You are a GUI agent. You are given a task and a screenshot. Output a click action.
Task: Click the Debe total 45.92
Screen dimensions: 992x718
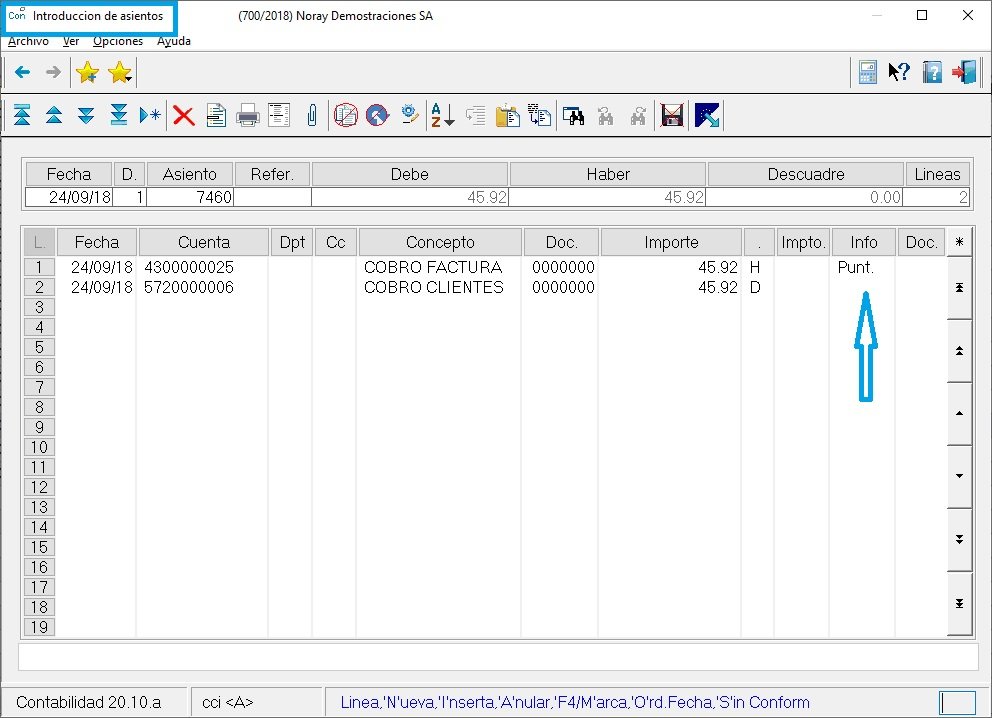(410, 197)
